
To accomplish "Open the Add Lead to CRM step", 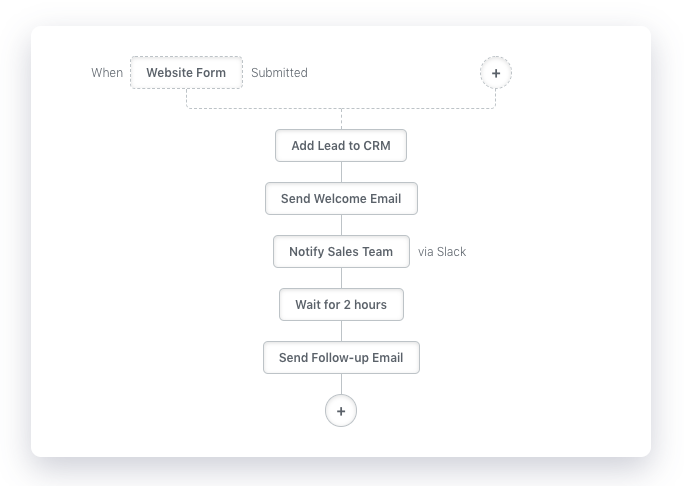I will click(341, 145).
